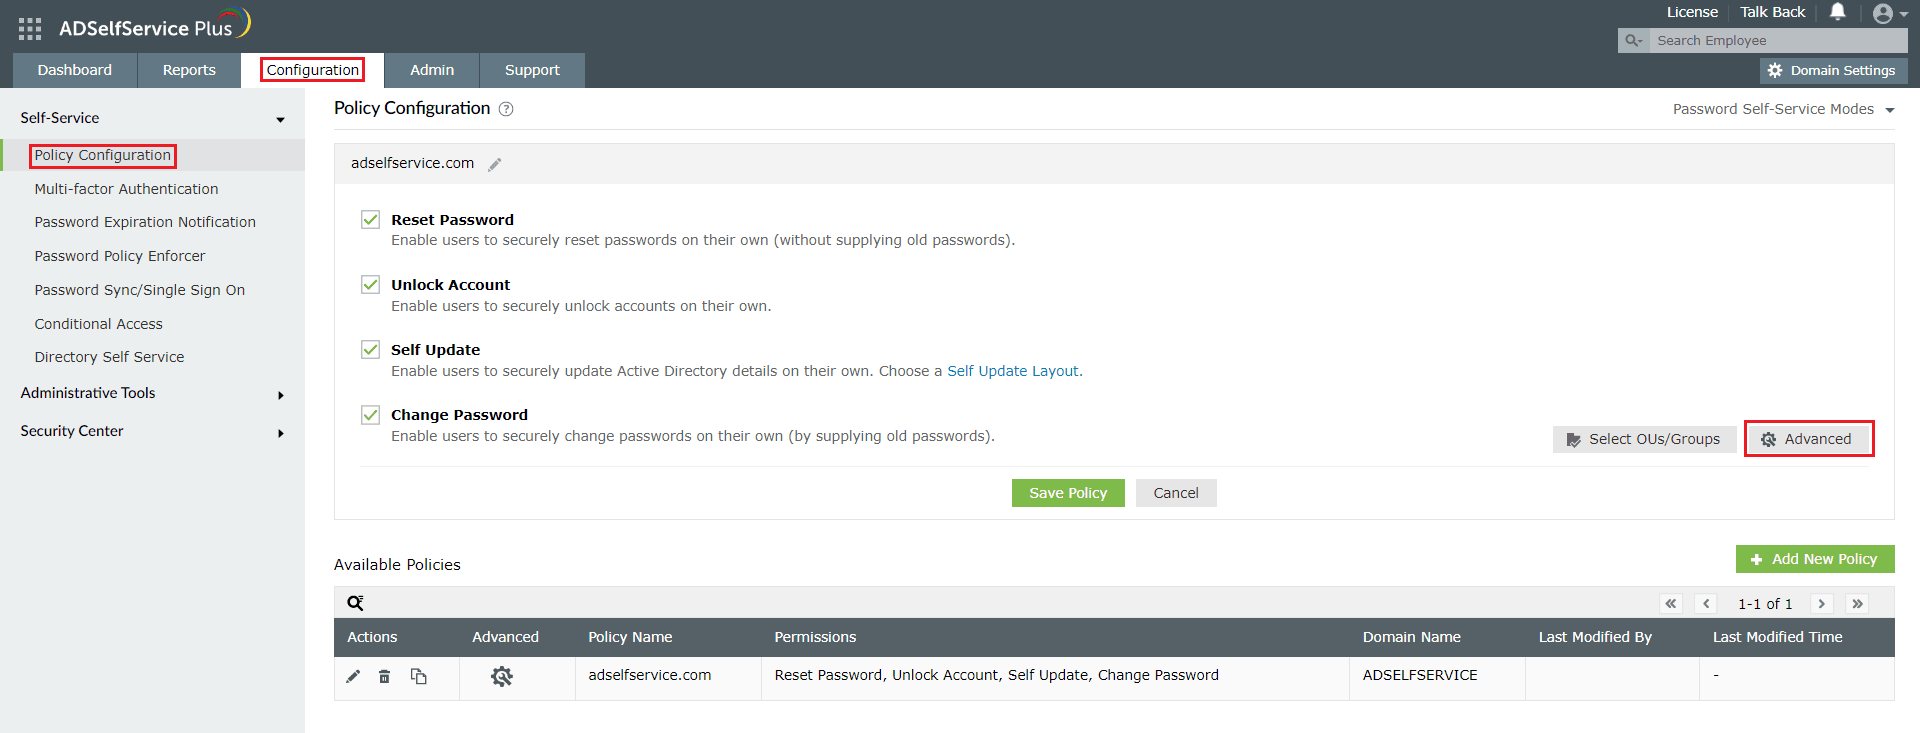Switch to the Reports tab
Screen dimensions: 1920x733
(189, 70)
